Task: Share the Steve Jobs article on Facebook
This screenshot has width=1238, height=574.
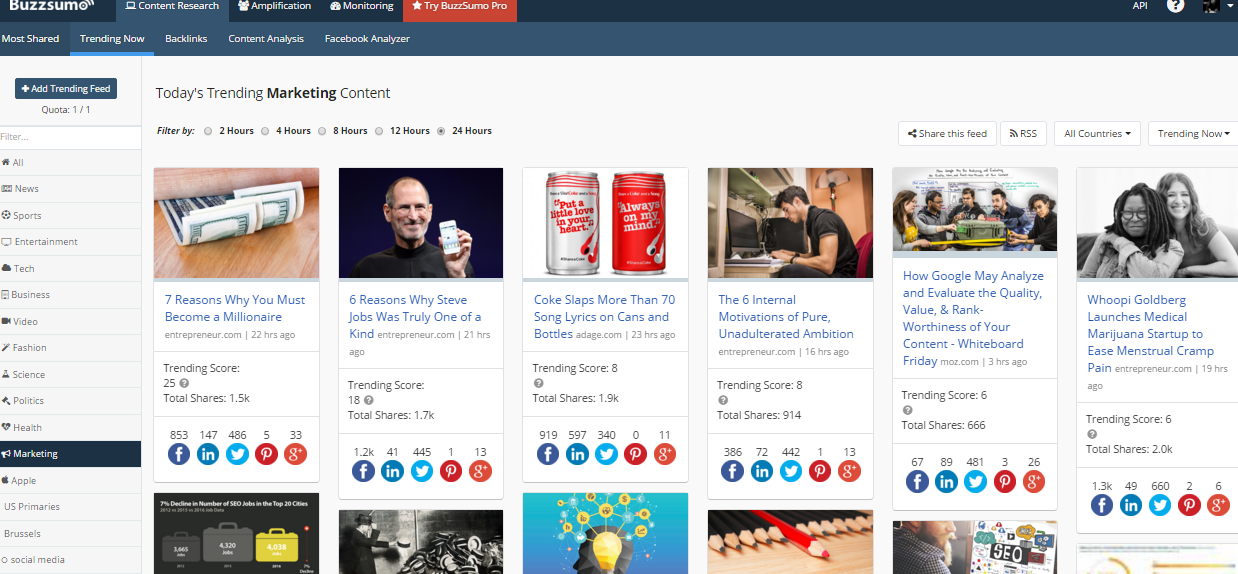Action: (x=363, y=471)
